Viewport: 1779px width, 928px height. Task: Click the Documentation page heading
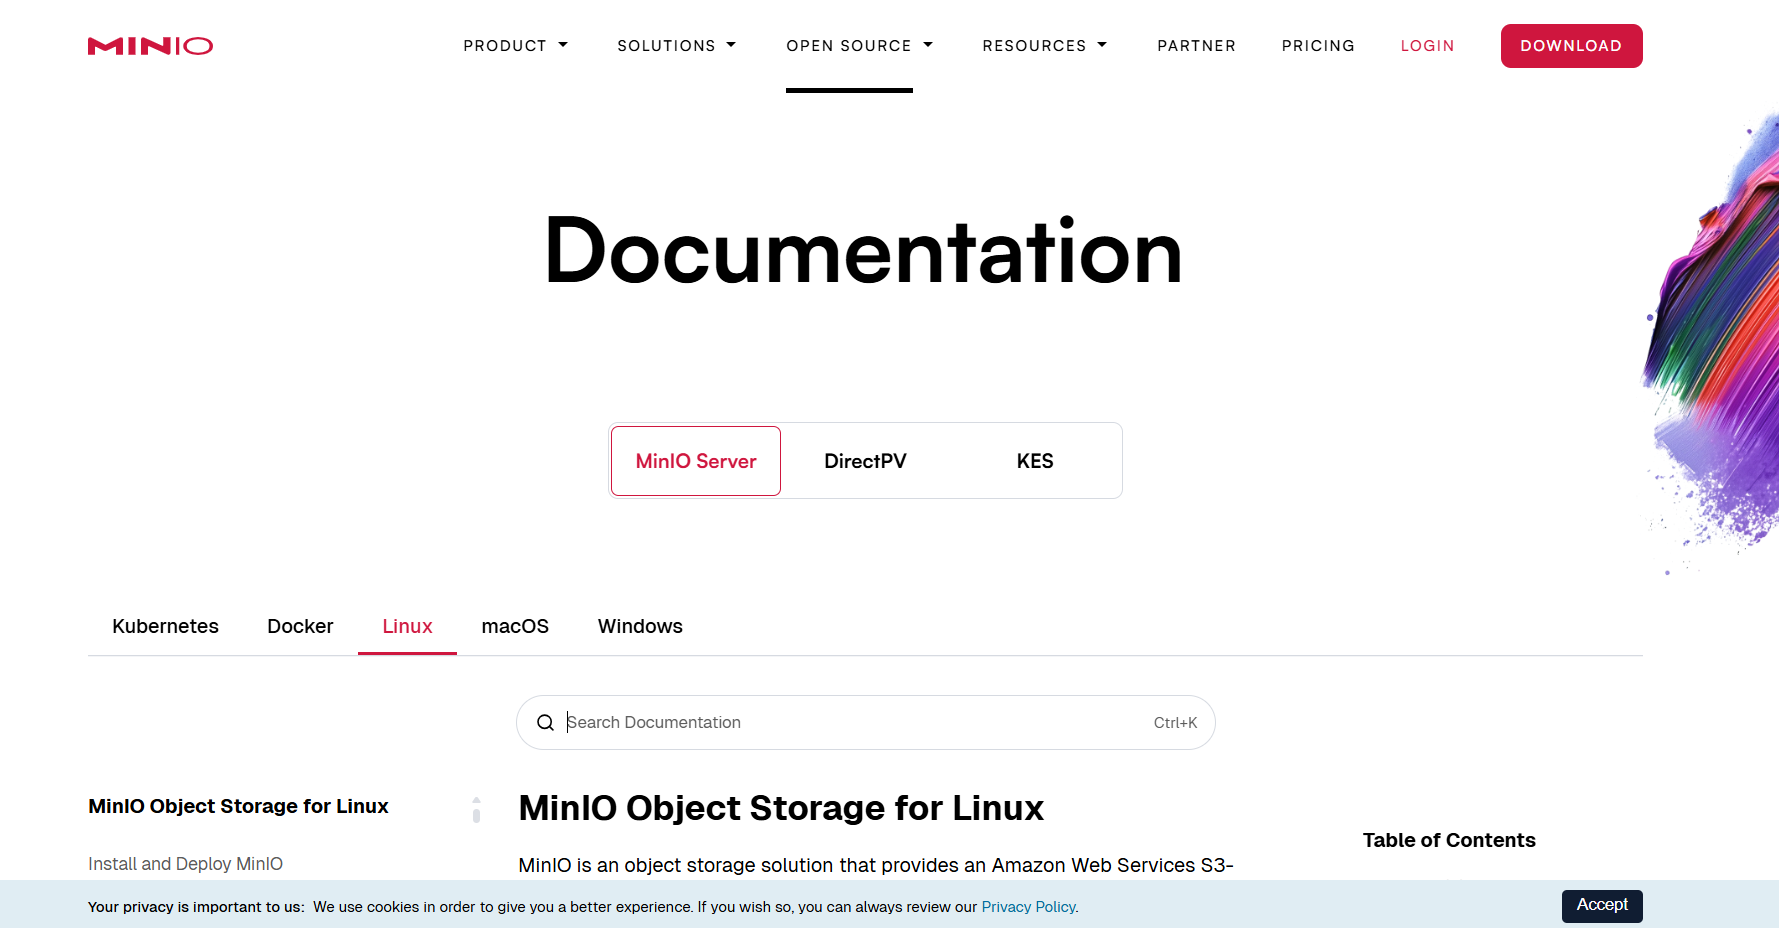(x=863, y=251)
